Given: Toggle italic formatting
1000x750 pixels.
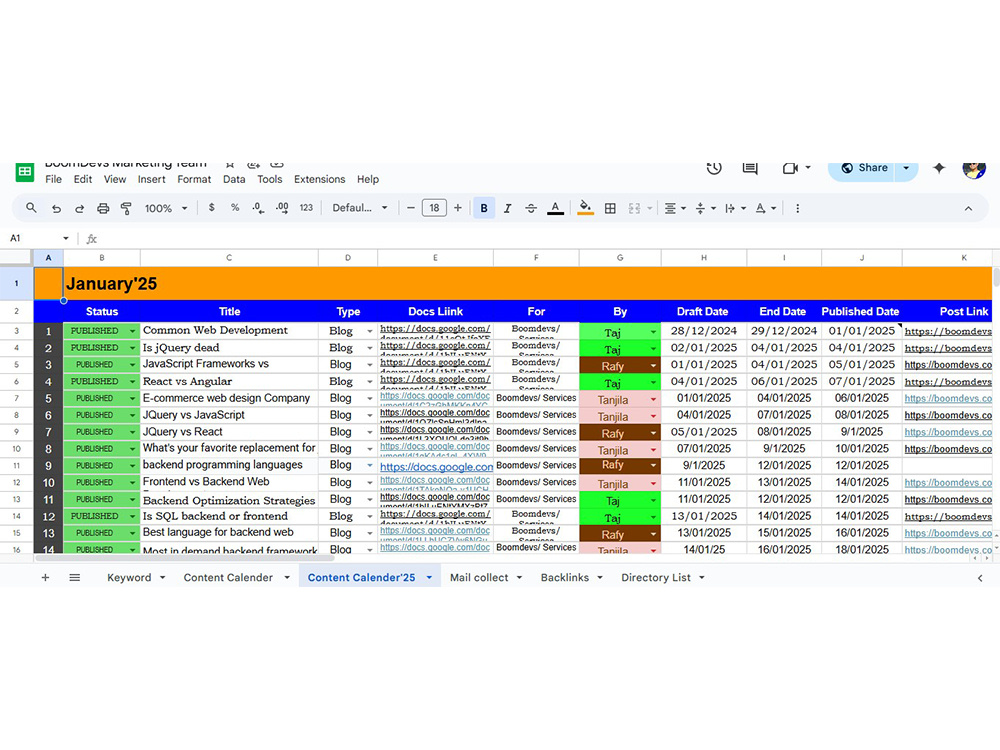Looking at the screenshot, I should [508, 208].
